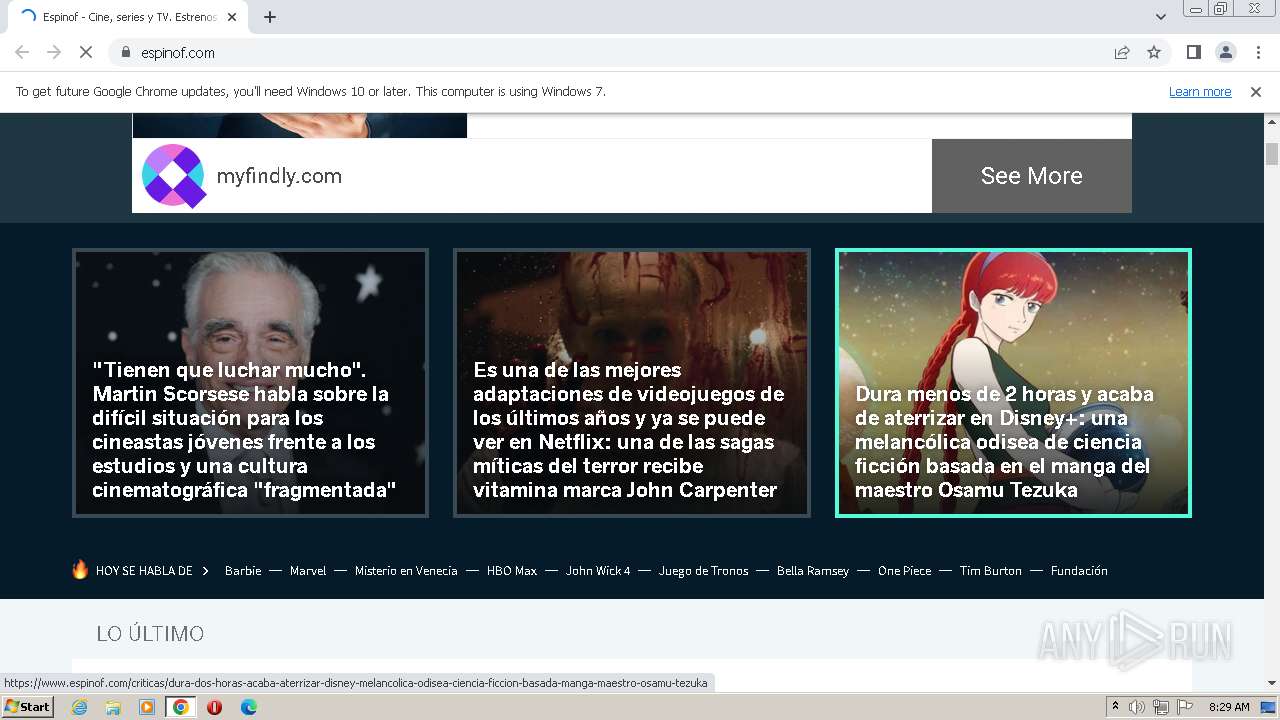
Task: Open Misterio en Venecia topic
Action: pos(406,571)
